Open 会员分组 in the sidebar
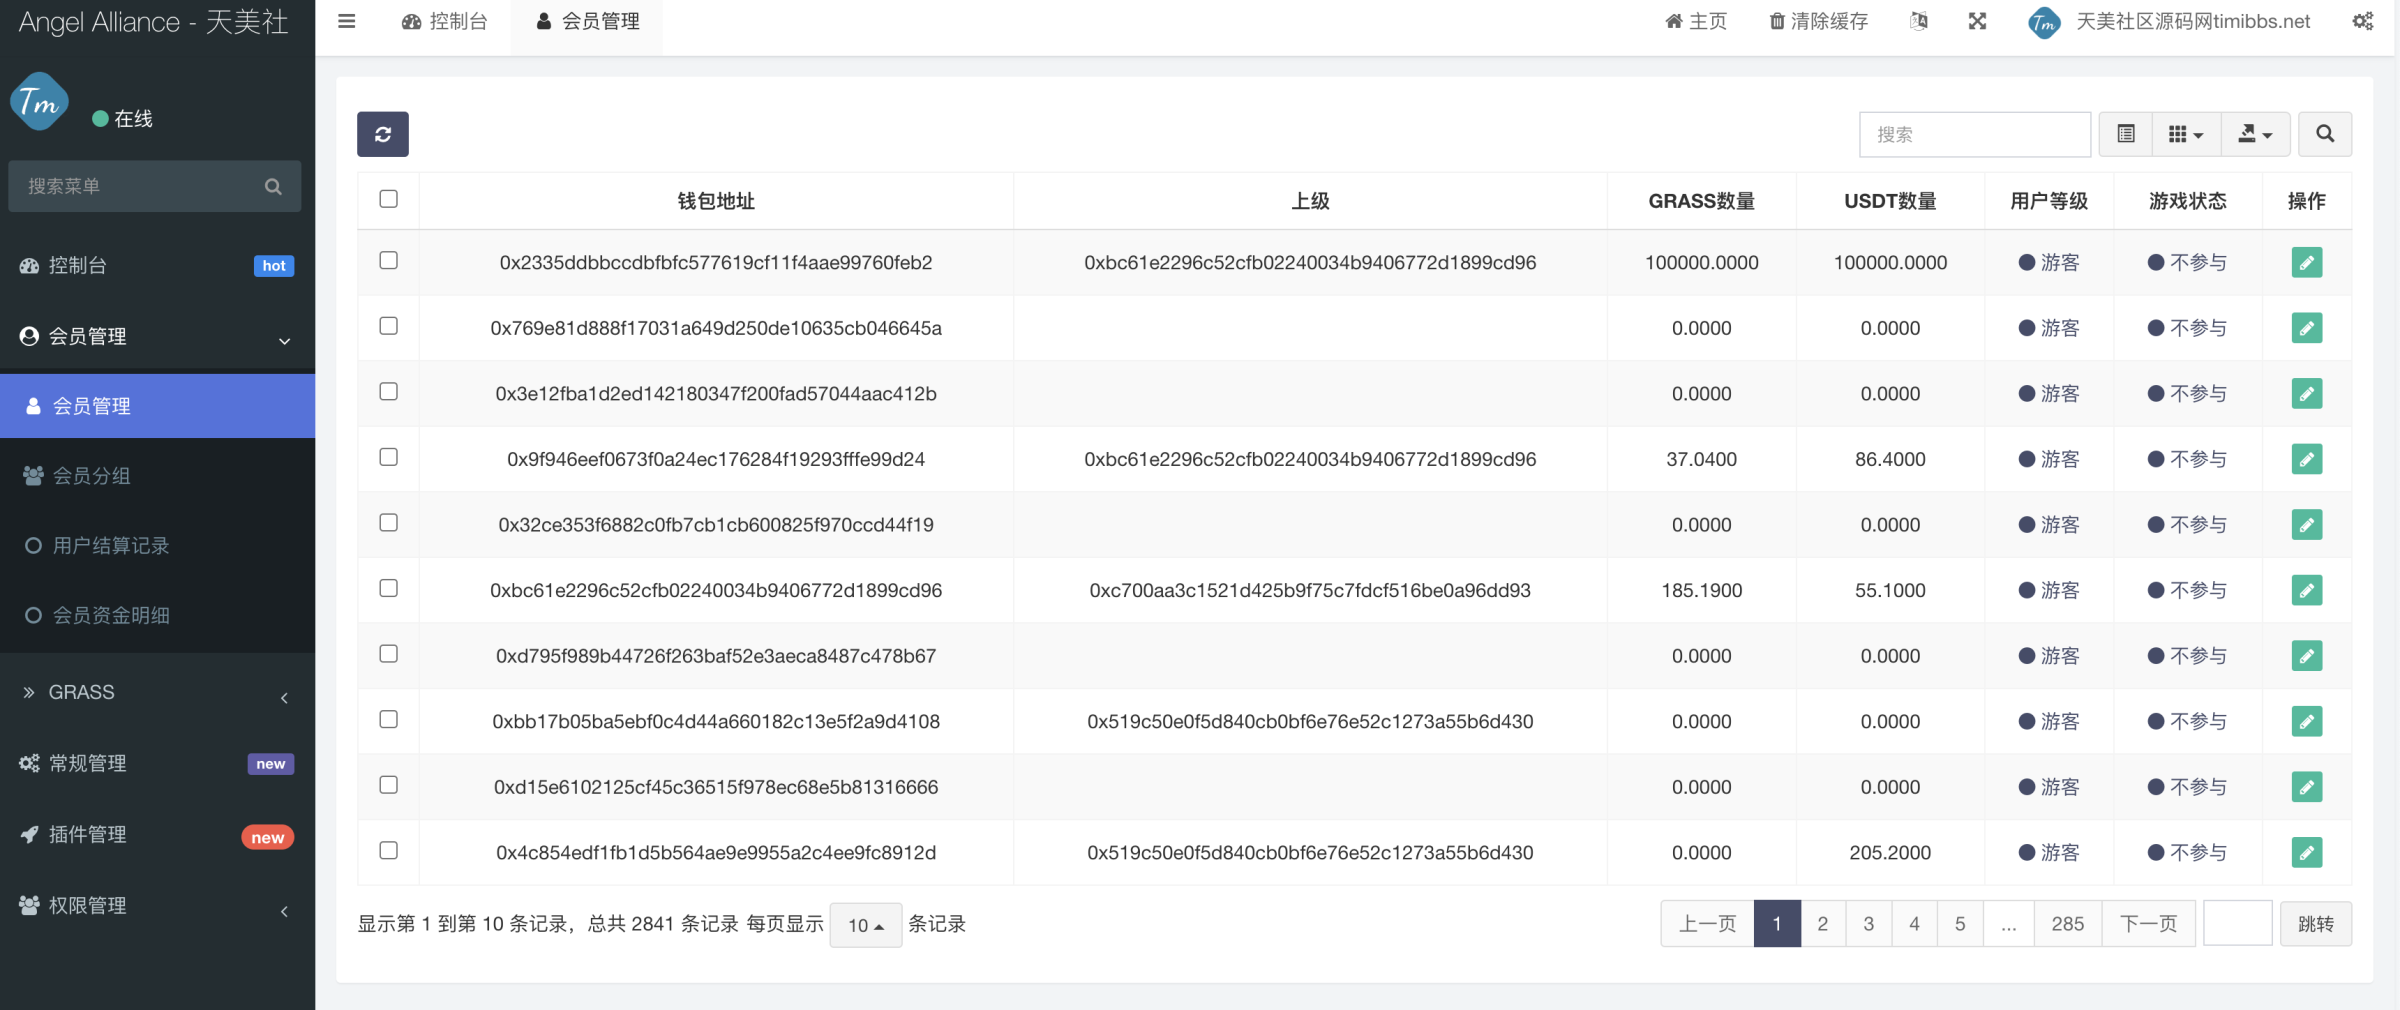 [x=91, y=476]
